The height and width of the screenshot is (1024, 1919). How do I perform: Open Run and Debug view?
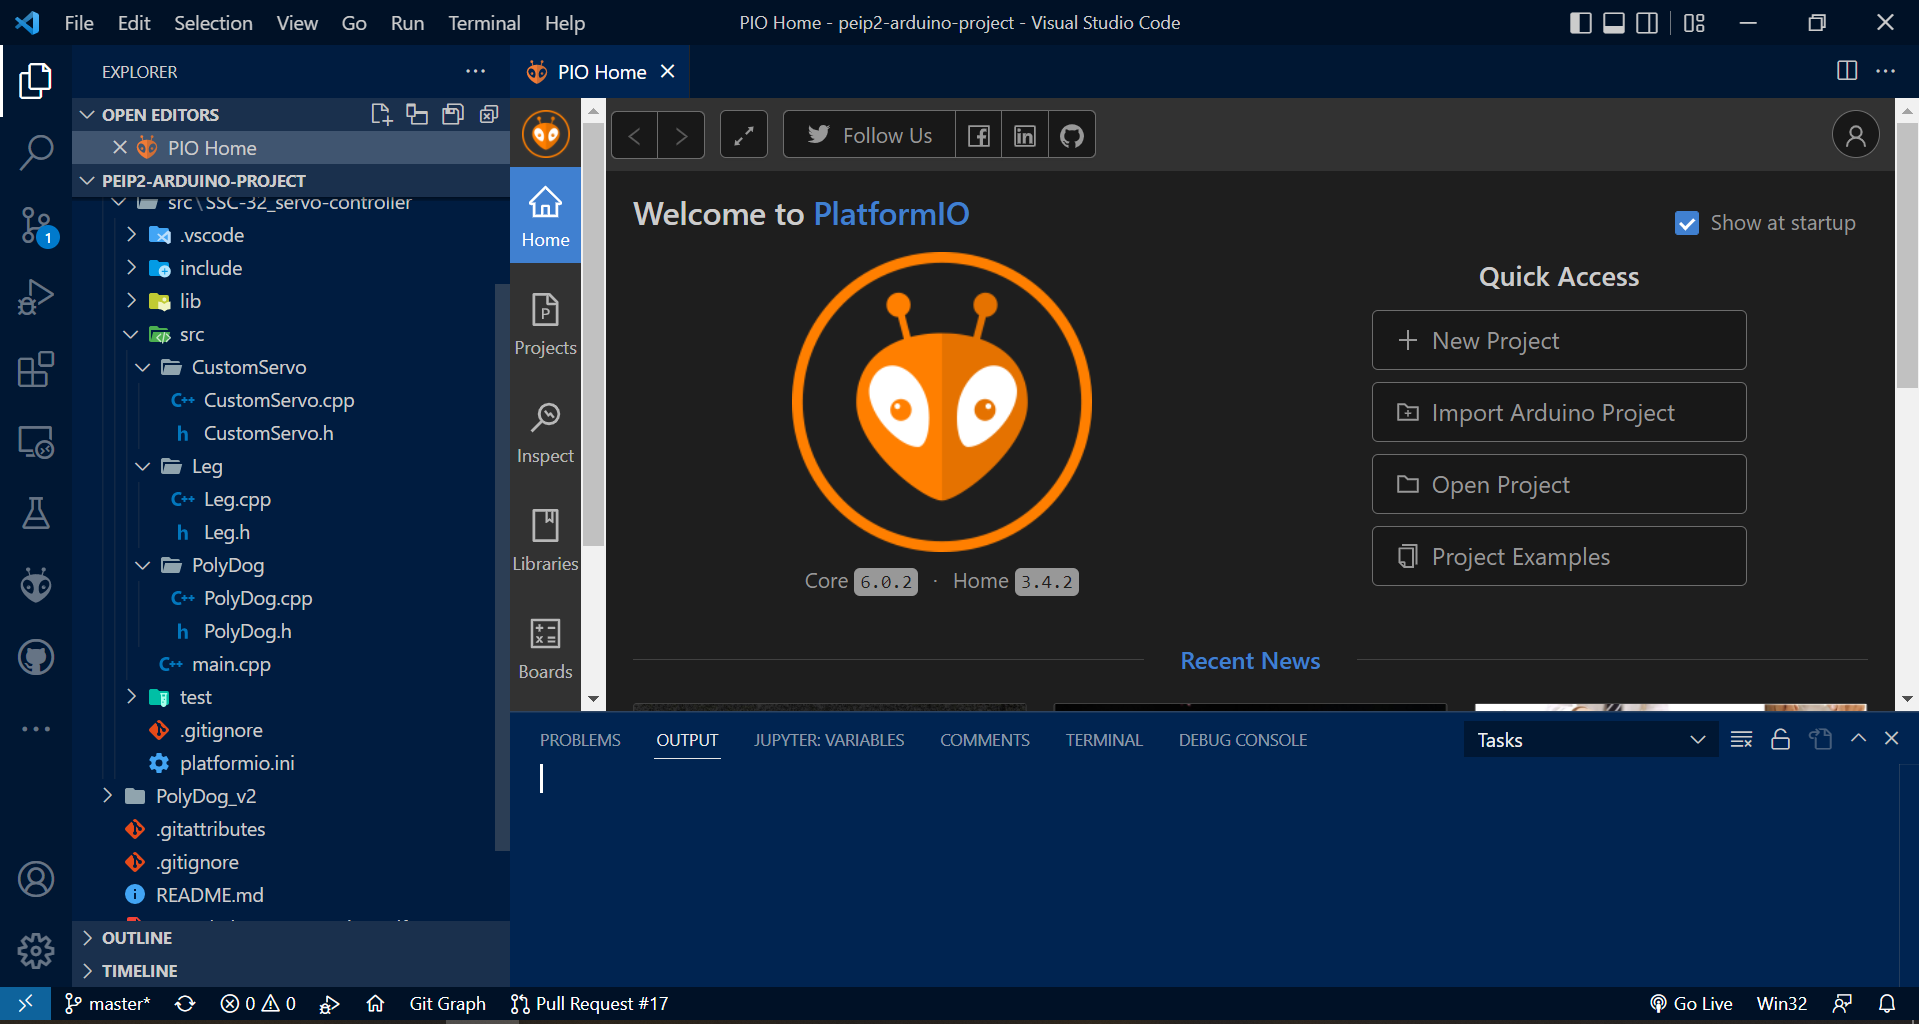click(36, 297)
